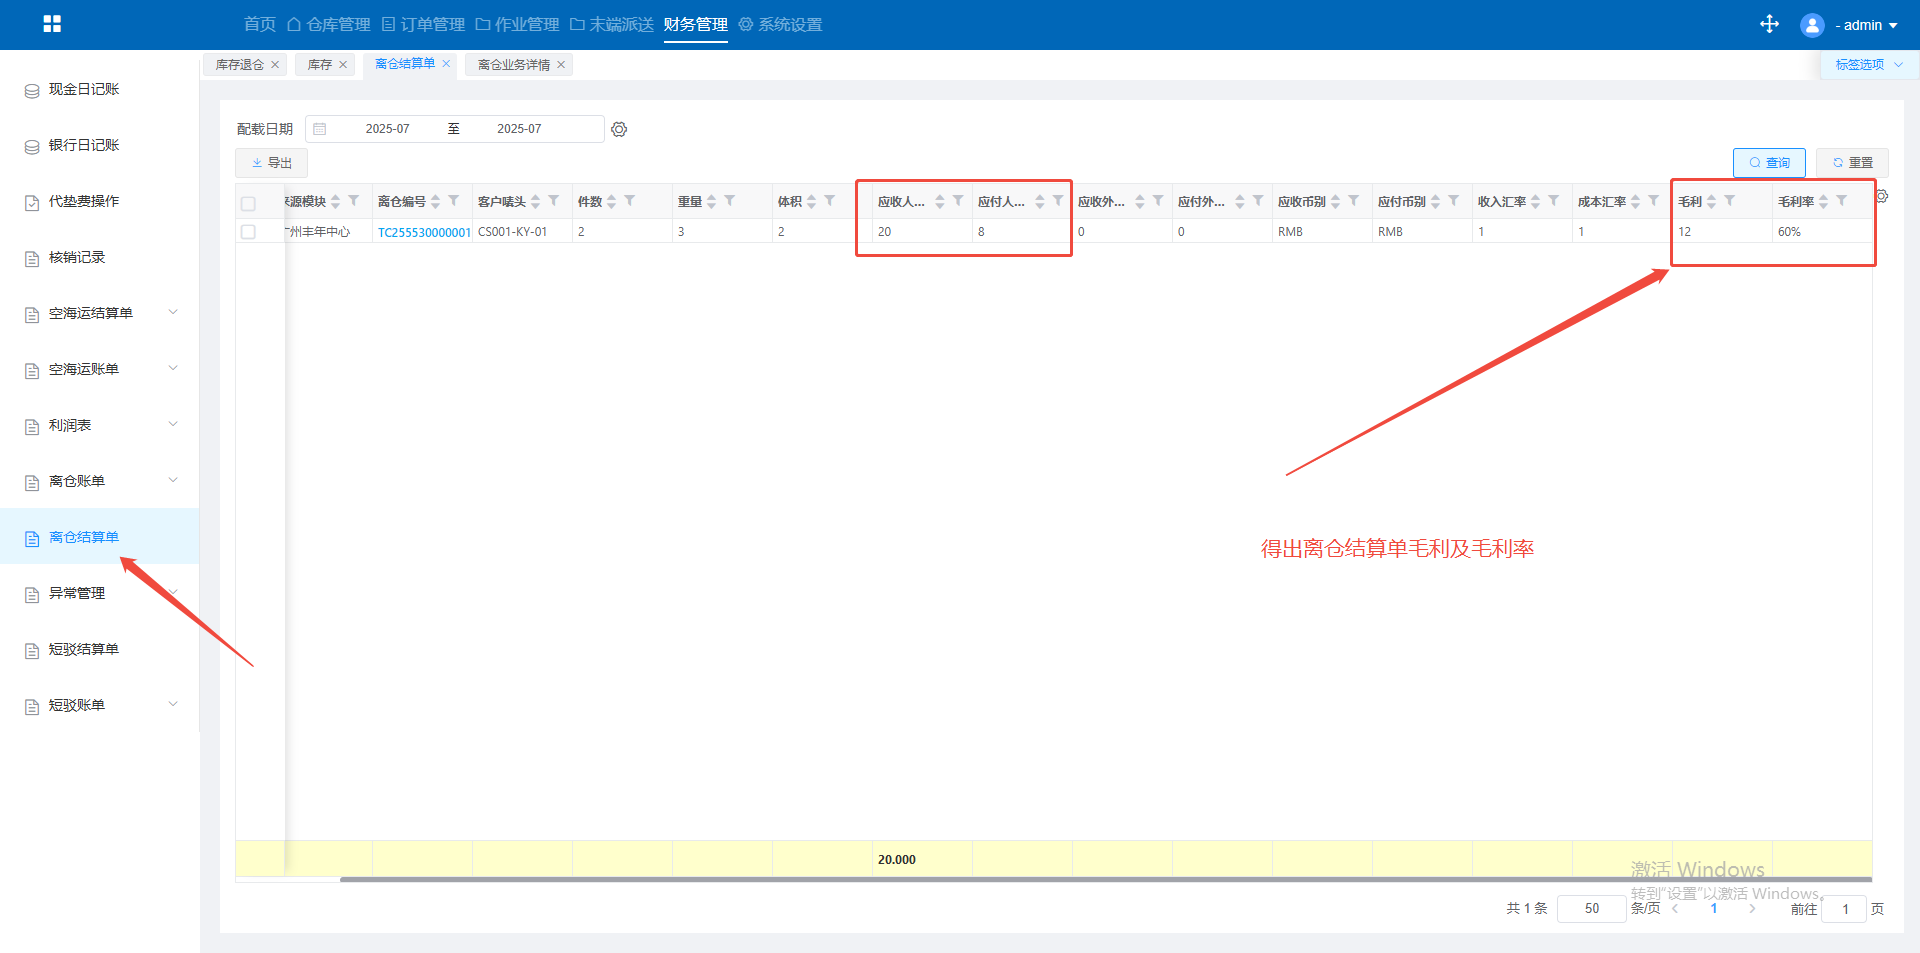The height and width of the screenshot is (953, 1920).
Task: Click filter icon on 件数 column
Action: tap(630, 201)
